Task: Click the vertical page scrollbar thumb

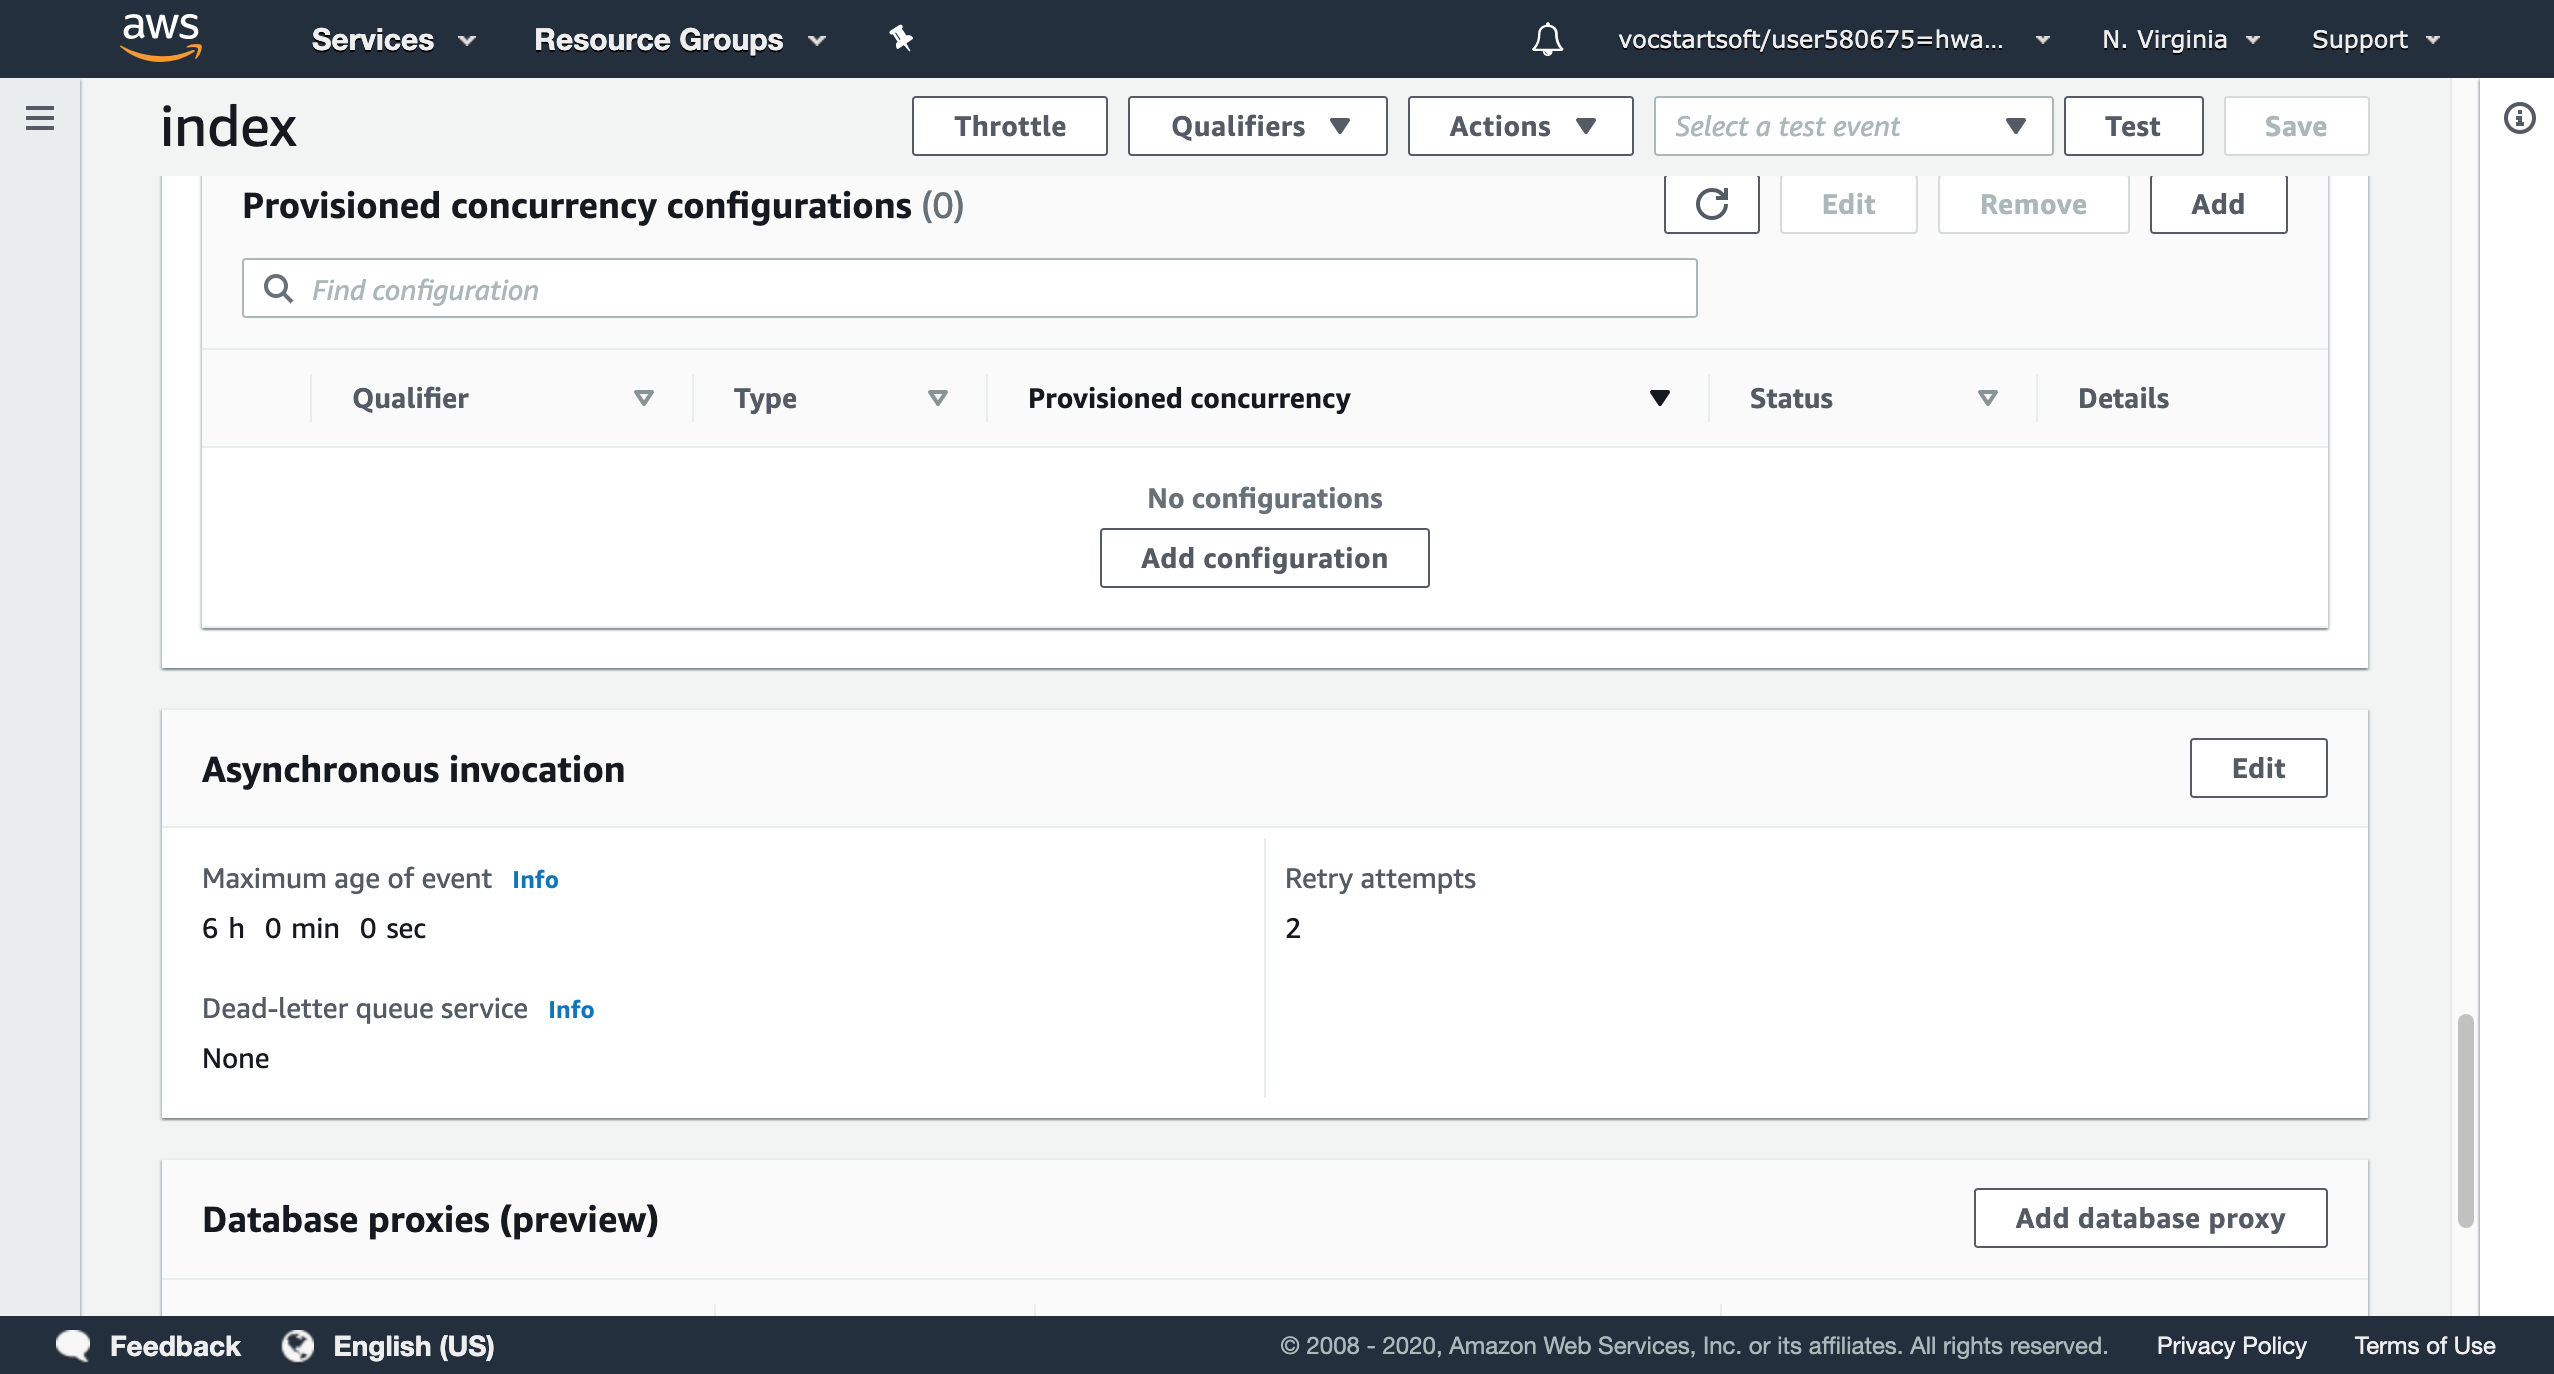Action: [2465, 1120]
